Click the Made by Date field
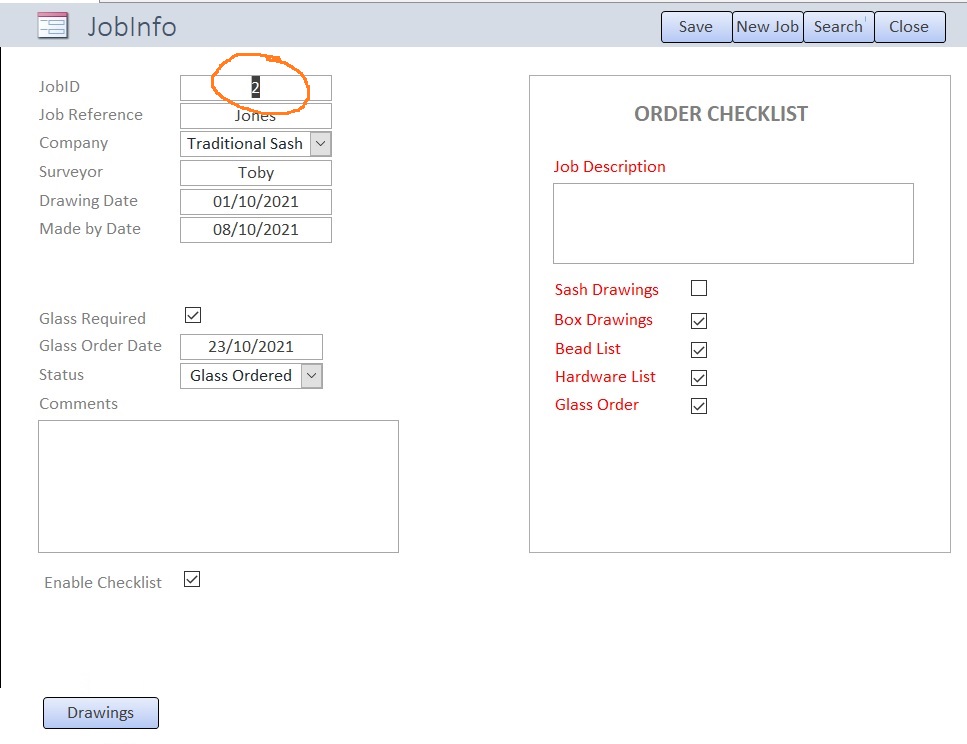 256,229
